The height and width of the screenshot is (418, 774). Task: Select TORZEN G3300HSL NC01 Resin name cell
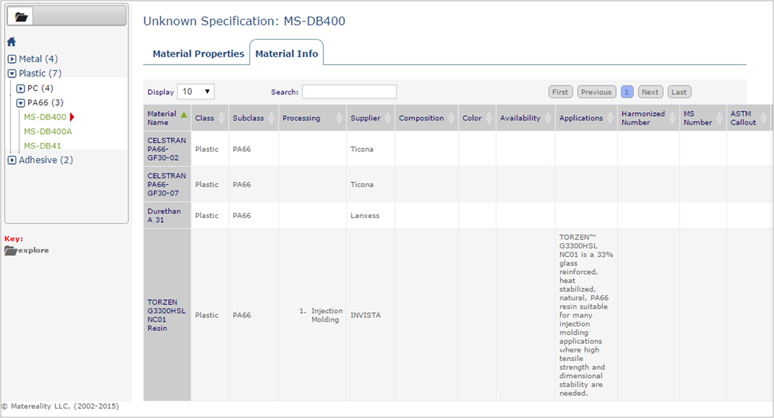167,315
